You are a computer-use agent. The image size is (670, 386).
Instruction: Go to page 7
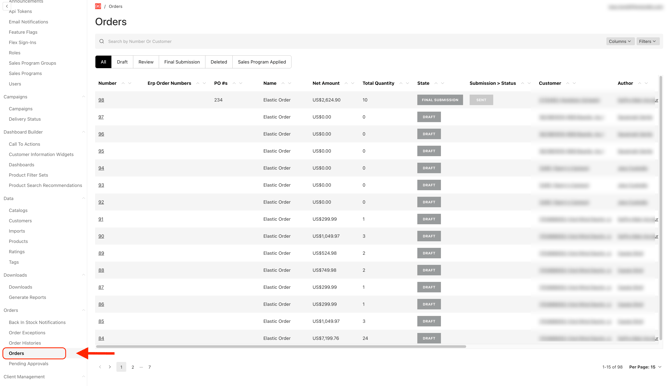(x=150, y=367)
